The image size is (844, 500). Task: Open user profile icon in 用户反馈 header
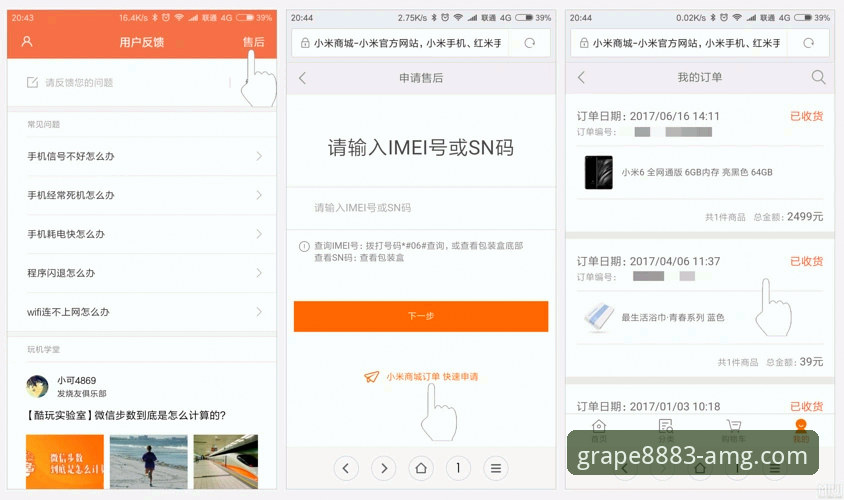[27, 41]
